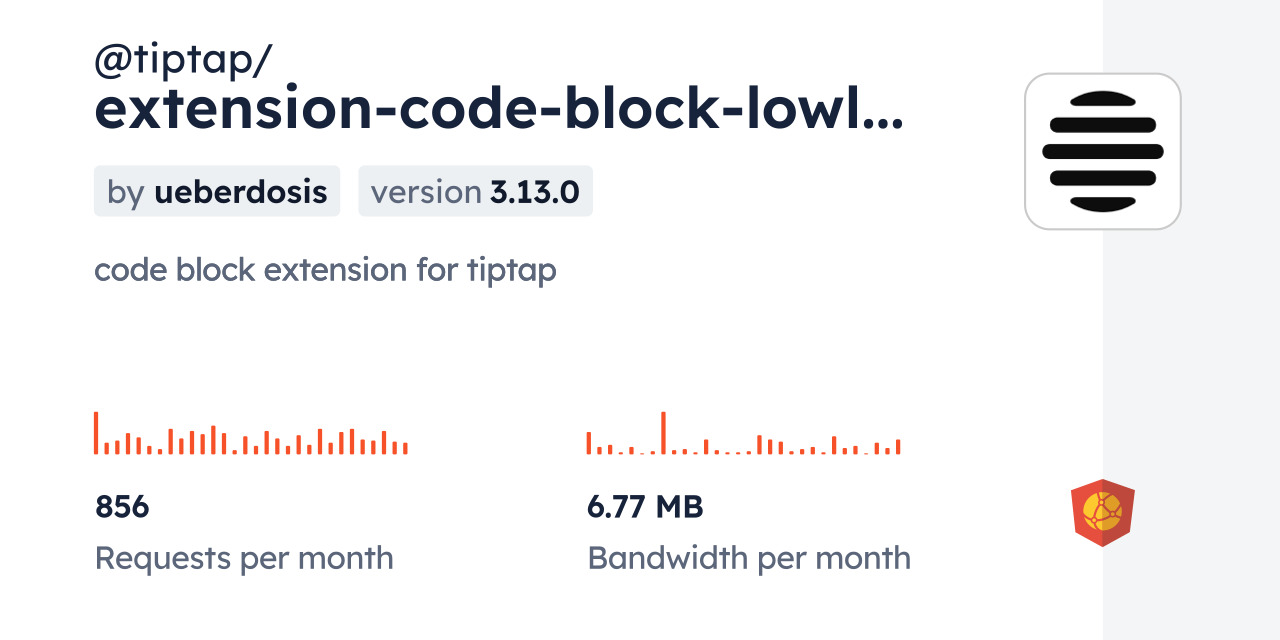Click the "version 3.13.0" badge

click(x=475, y=191)
